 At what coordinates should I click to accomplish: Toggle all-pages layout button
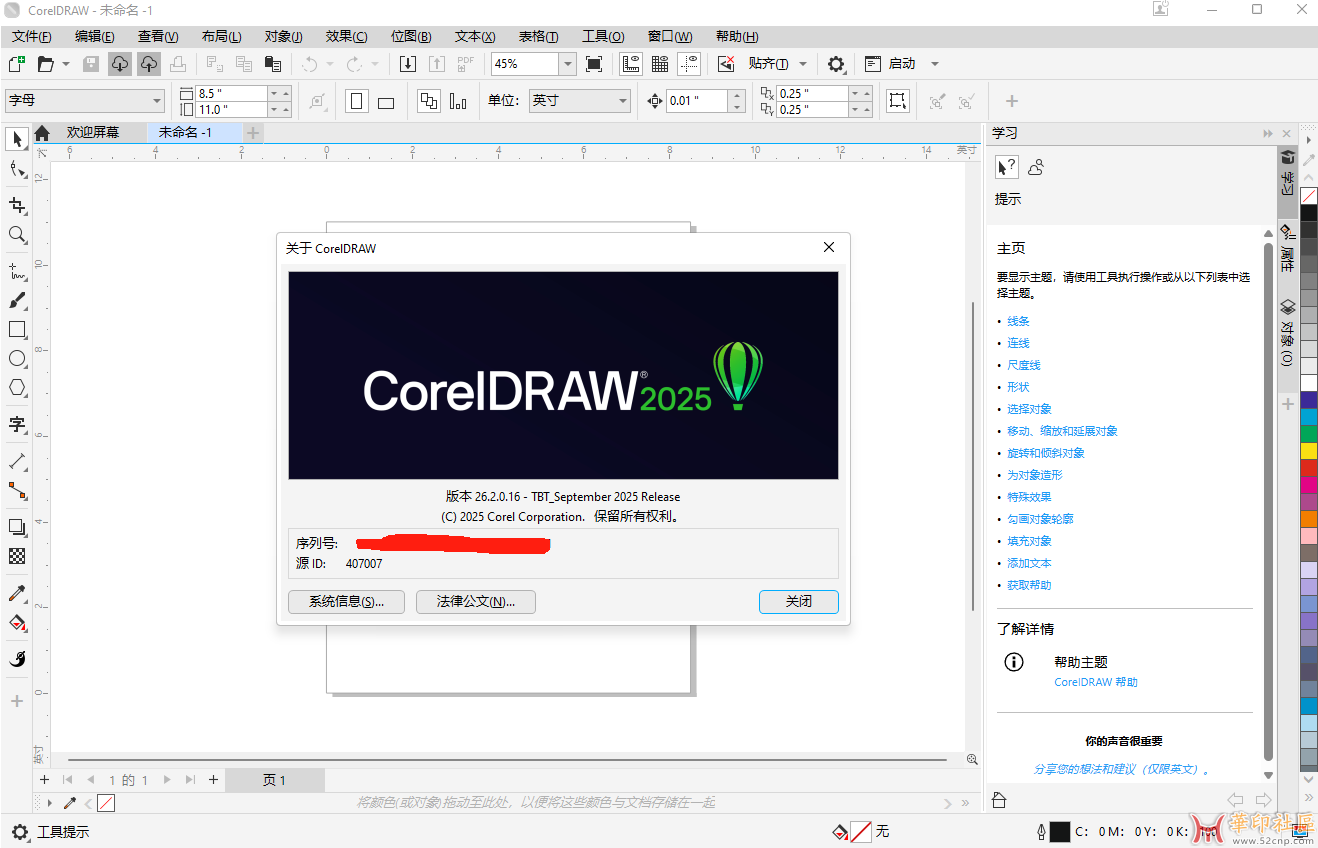click(429, 101)
